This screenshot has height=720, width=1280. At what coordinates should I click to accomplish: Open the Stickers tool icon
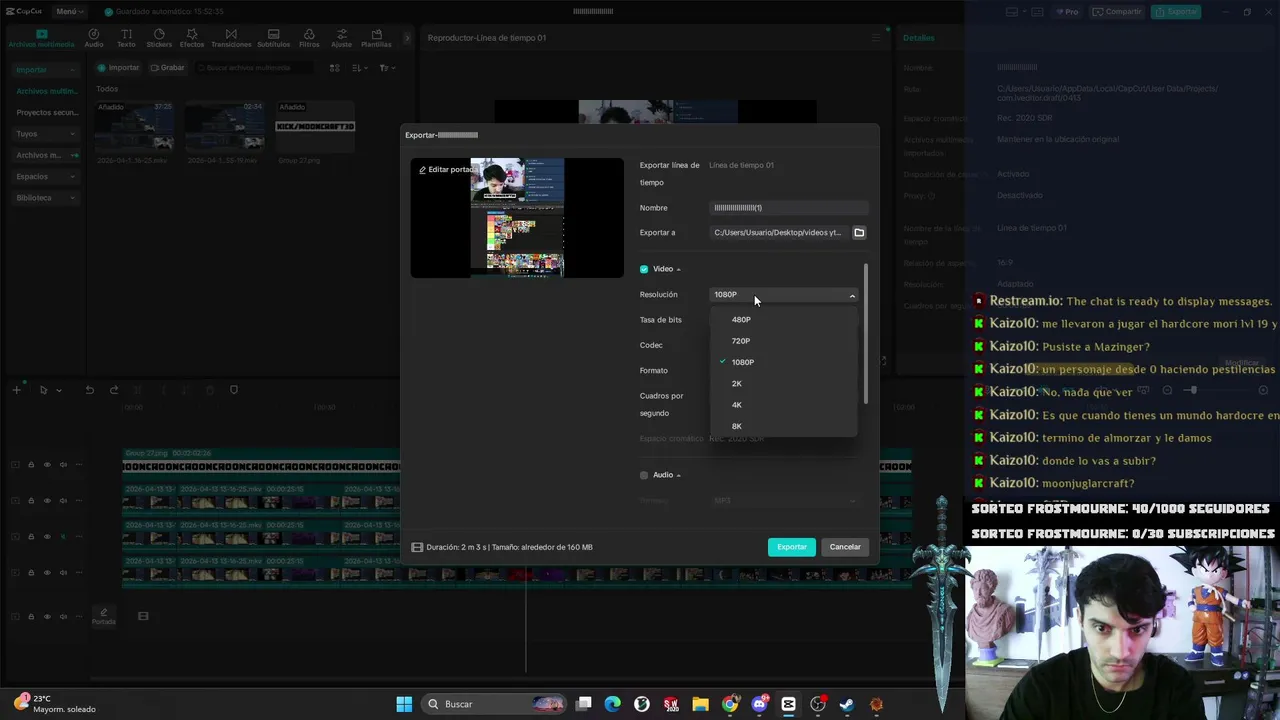tap(159, 38)
